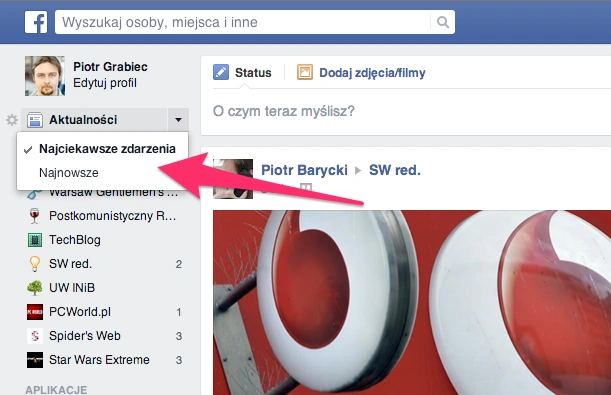The height and width of the screenshot is (395, 611).
Task: Open Piotr Grabiec profile picture
Action: (45, 76)
